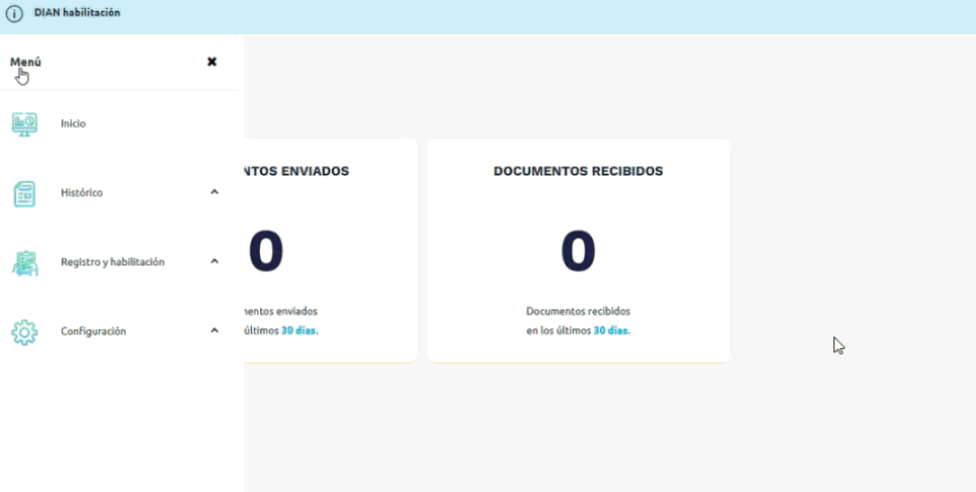Expand the Registro y habilitación chevron
The height and width of the screenshot is (492, 976).
[214, 261]
